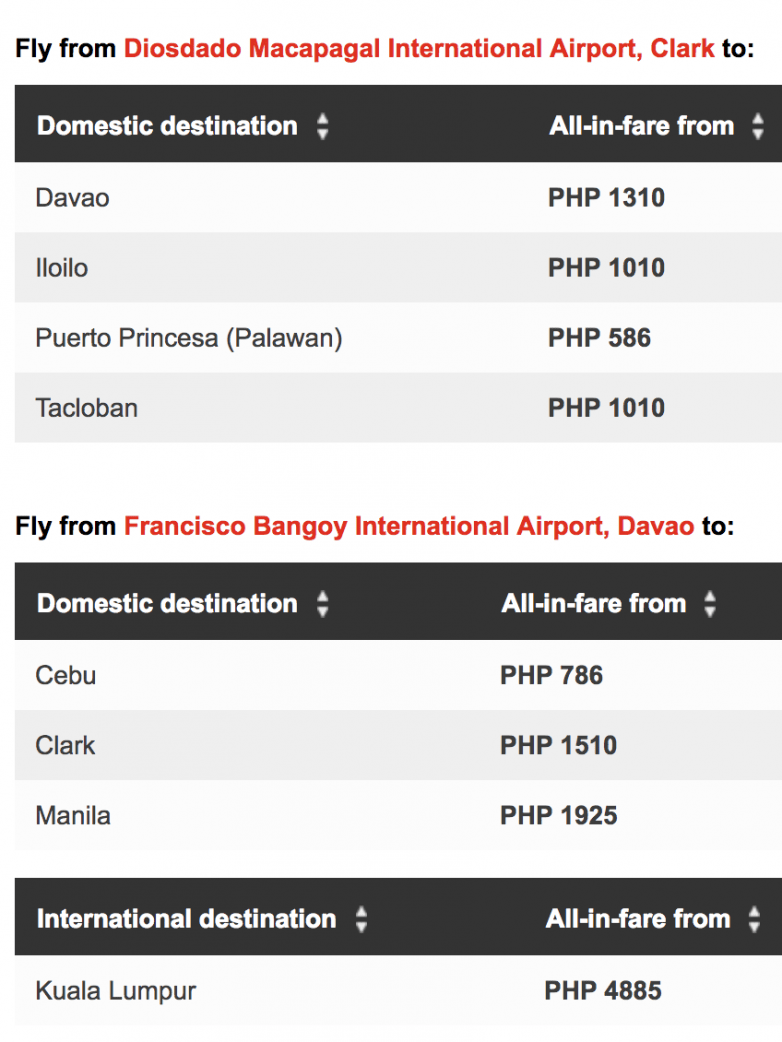The width and height of the screenshot is (782, 1042).
Task: Open Francisco Bangoy International Airport, Davao link
Action: pos(408,526)
